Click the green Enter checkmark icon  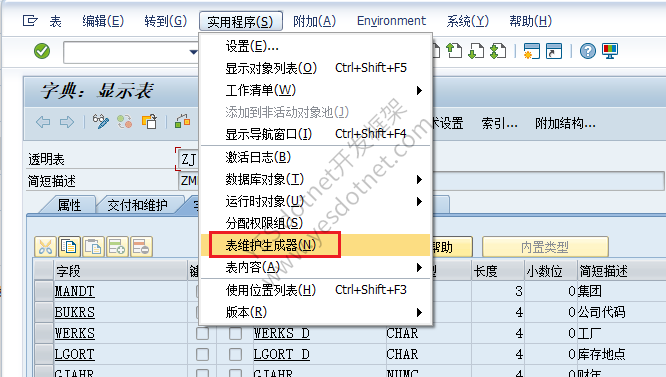pyautogui.click(x=42, y=51)
